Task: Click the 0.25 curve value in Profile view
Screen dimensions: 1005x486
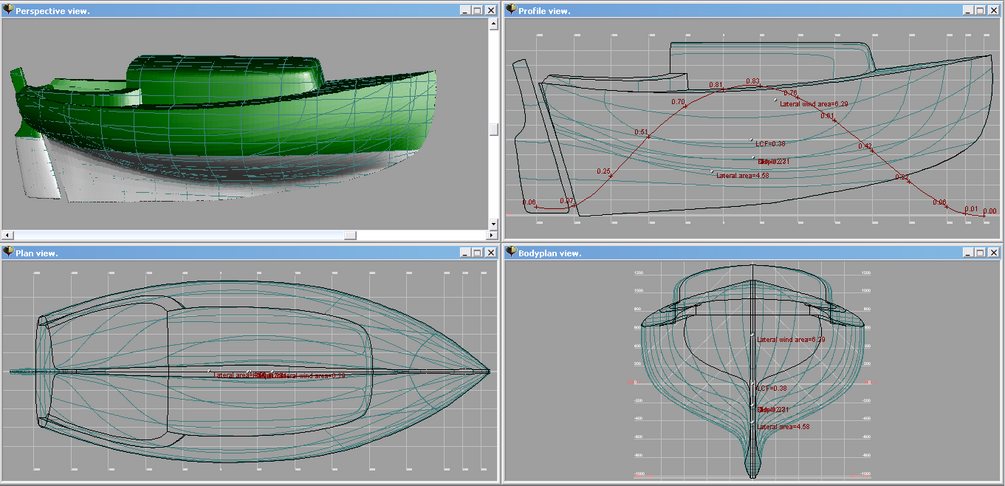Action: (x=603, y=171)
